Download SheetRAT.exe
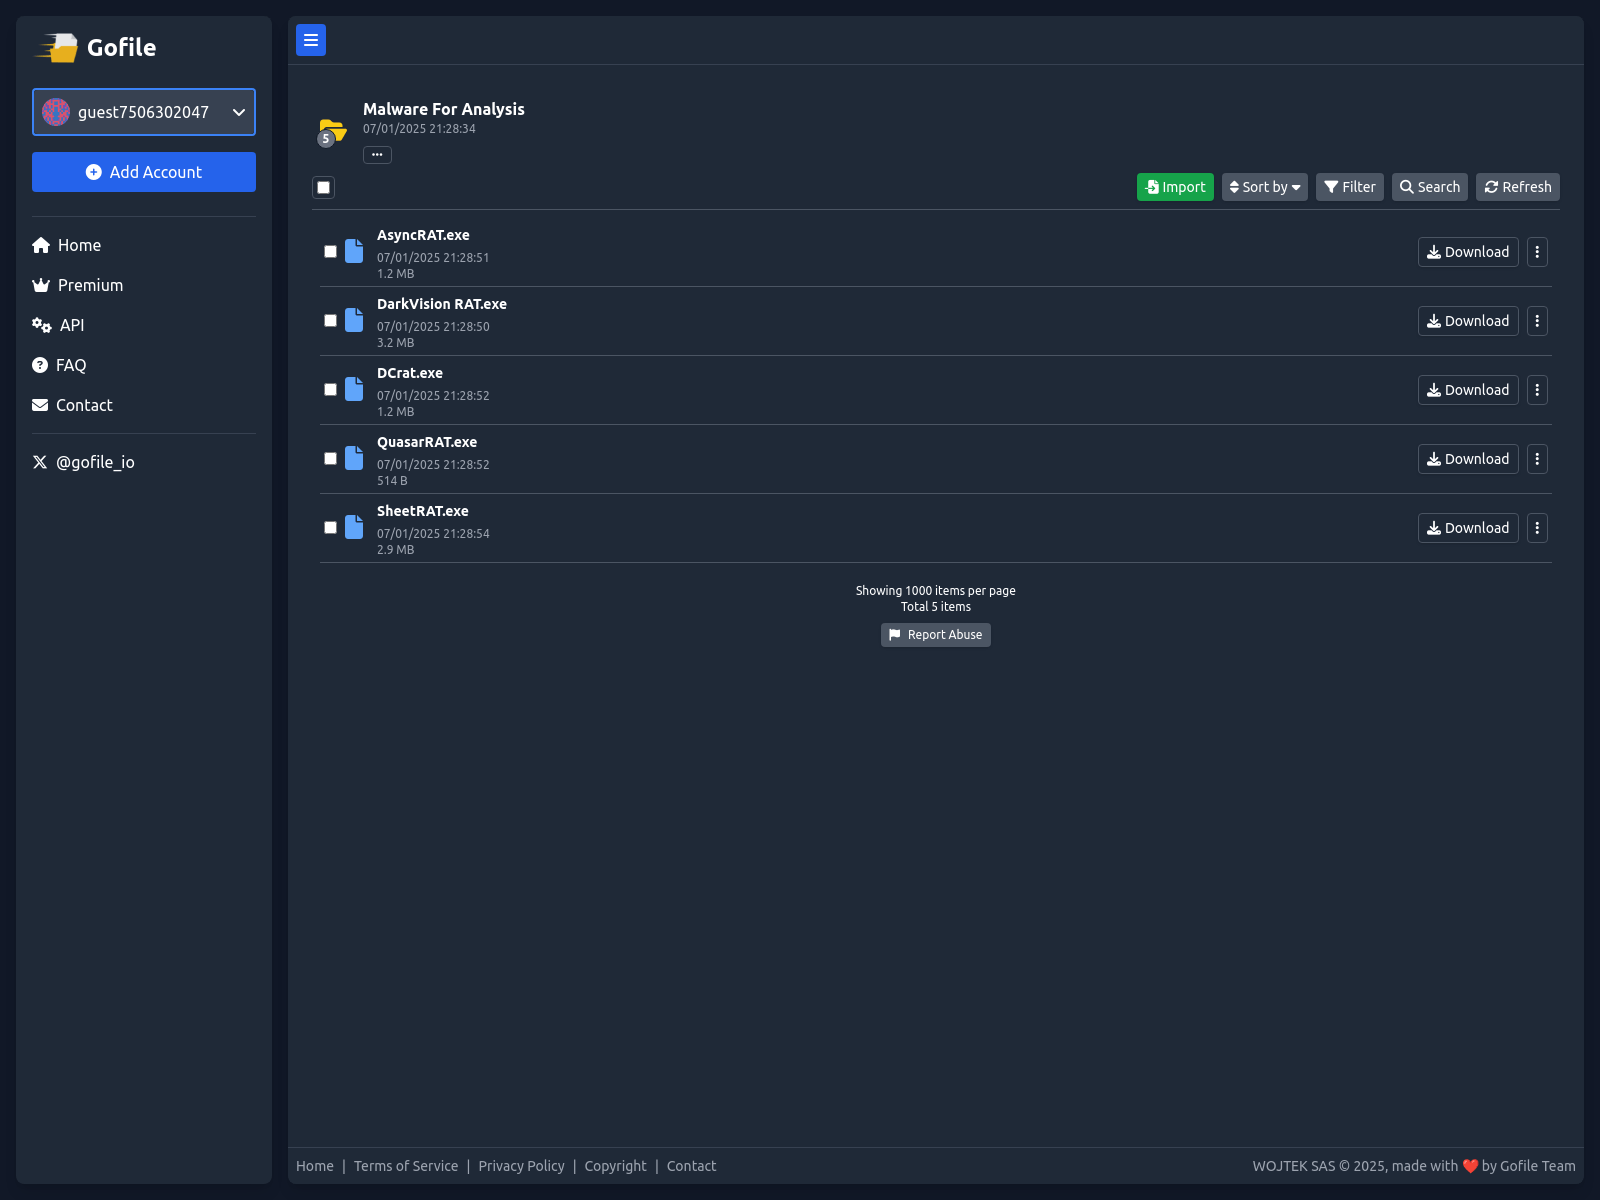Screen dimensions: 1600x1200 (x=1468, y=528)
